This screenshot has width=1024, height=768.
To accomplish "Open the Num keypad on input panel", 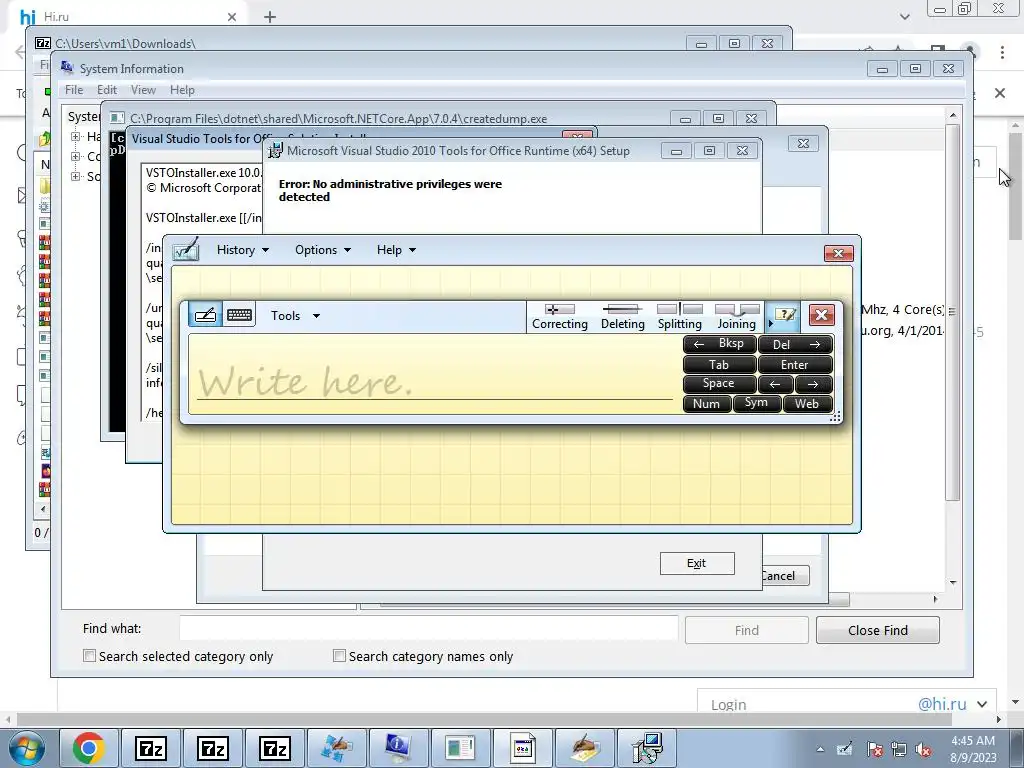I will tap(707, 404).
